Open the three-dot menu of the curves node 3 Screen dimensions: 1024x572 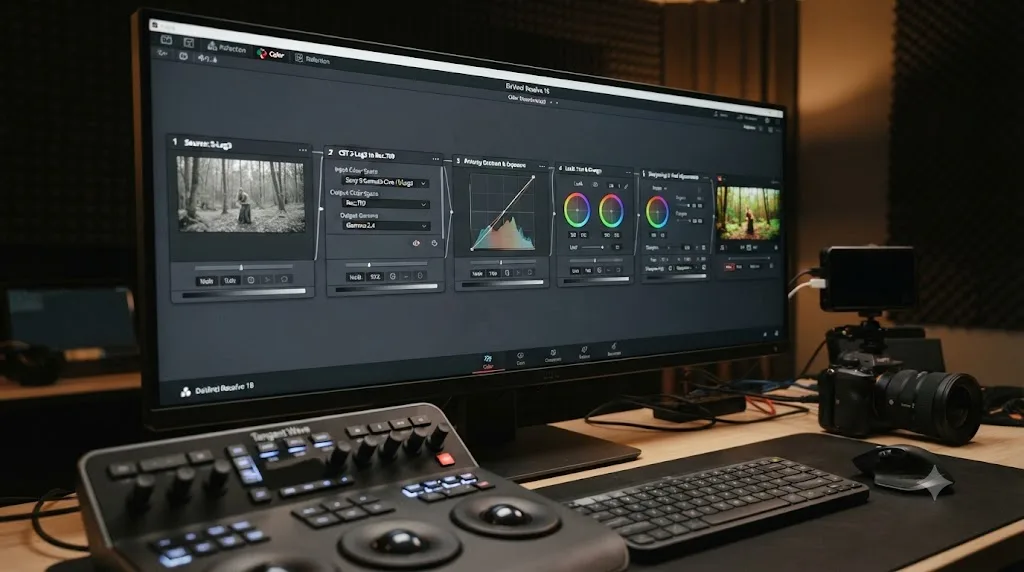point(541,166)
